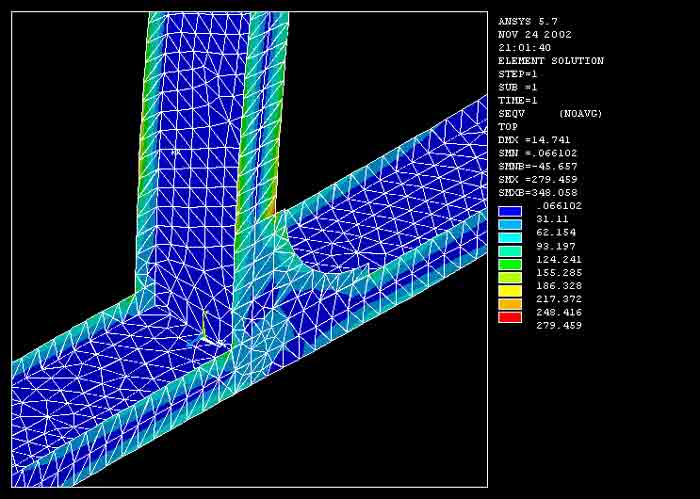Click the dark blue legend swatch at .066102
The image size is (700, 499).
point(510,212)
